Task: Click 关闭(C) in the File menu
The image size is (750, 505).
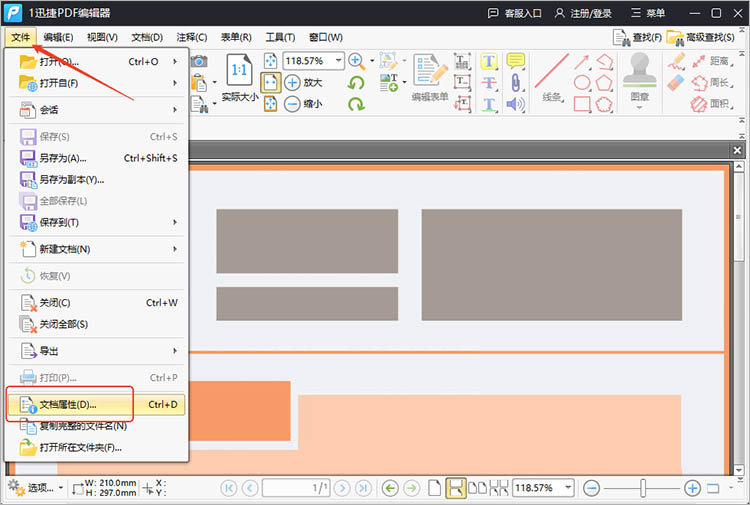Action: 96,303
